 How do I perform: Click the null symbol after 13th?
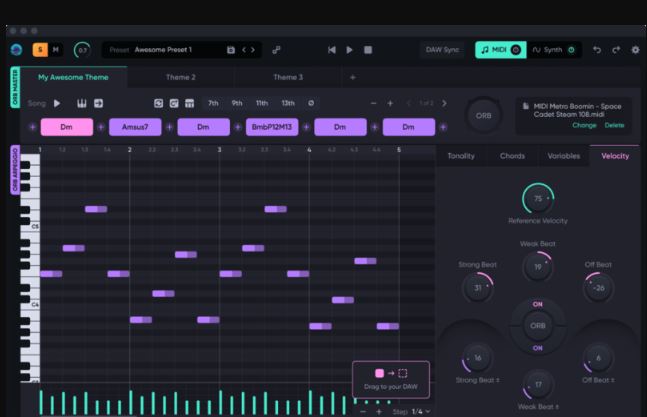coord(311,103)
